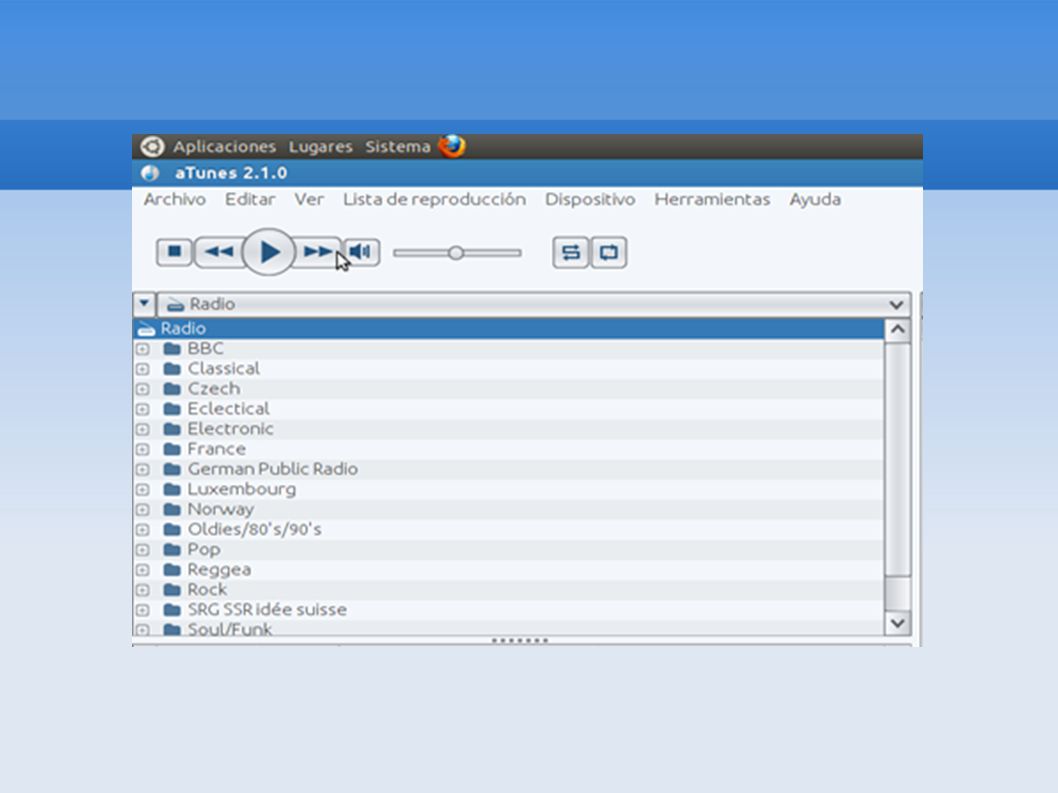1058x793 pixels.
Task: Open the Herramientas menu
Action: [713, 200]
